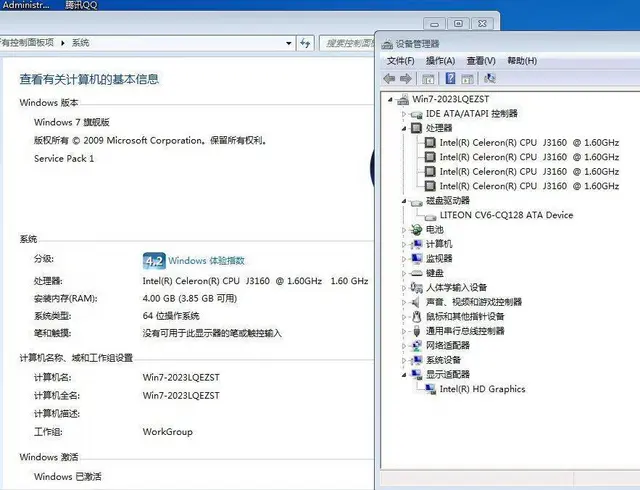Expand the 系统设备 node
This screenshot has height=490, width=640.
(x=404, y=360)
